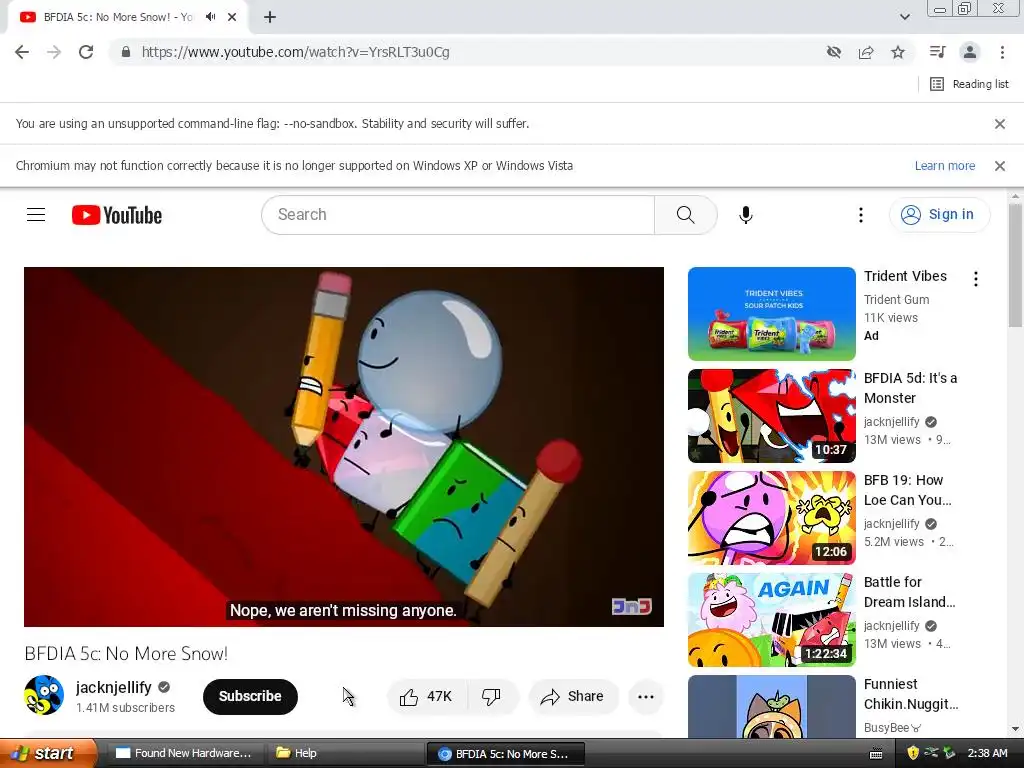
Task: Open more actions ellipsis under video
Action: [x=646, y=697]
